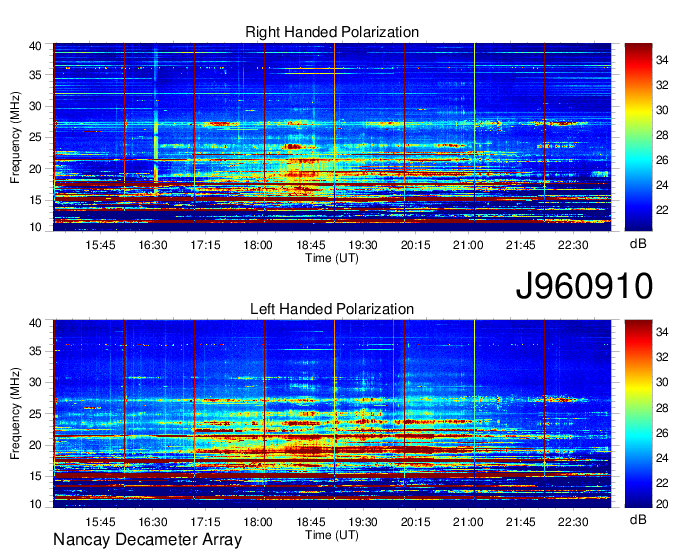Click the 22 value on Right Handed colorbar
This screenshot has width=680, height=552.
pos(662,210)
